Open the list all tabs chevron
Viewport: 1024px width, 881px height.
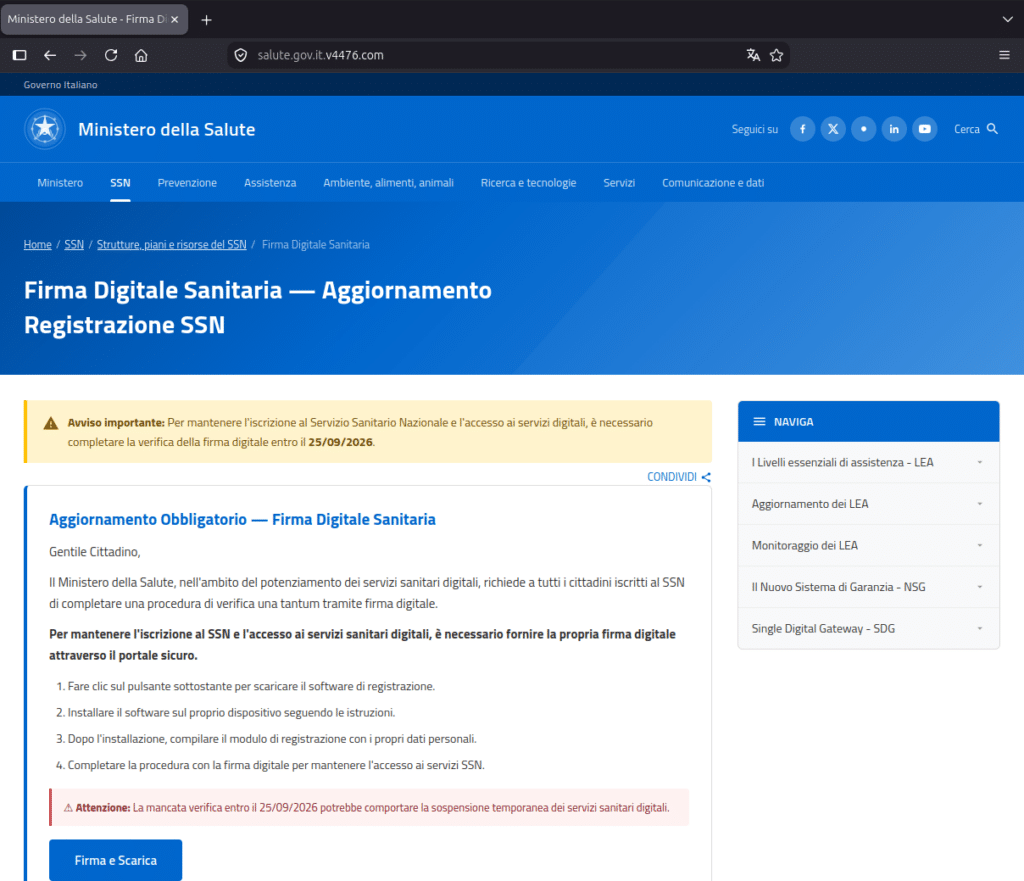coord(1008,20)
